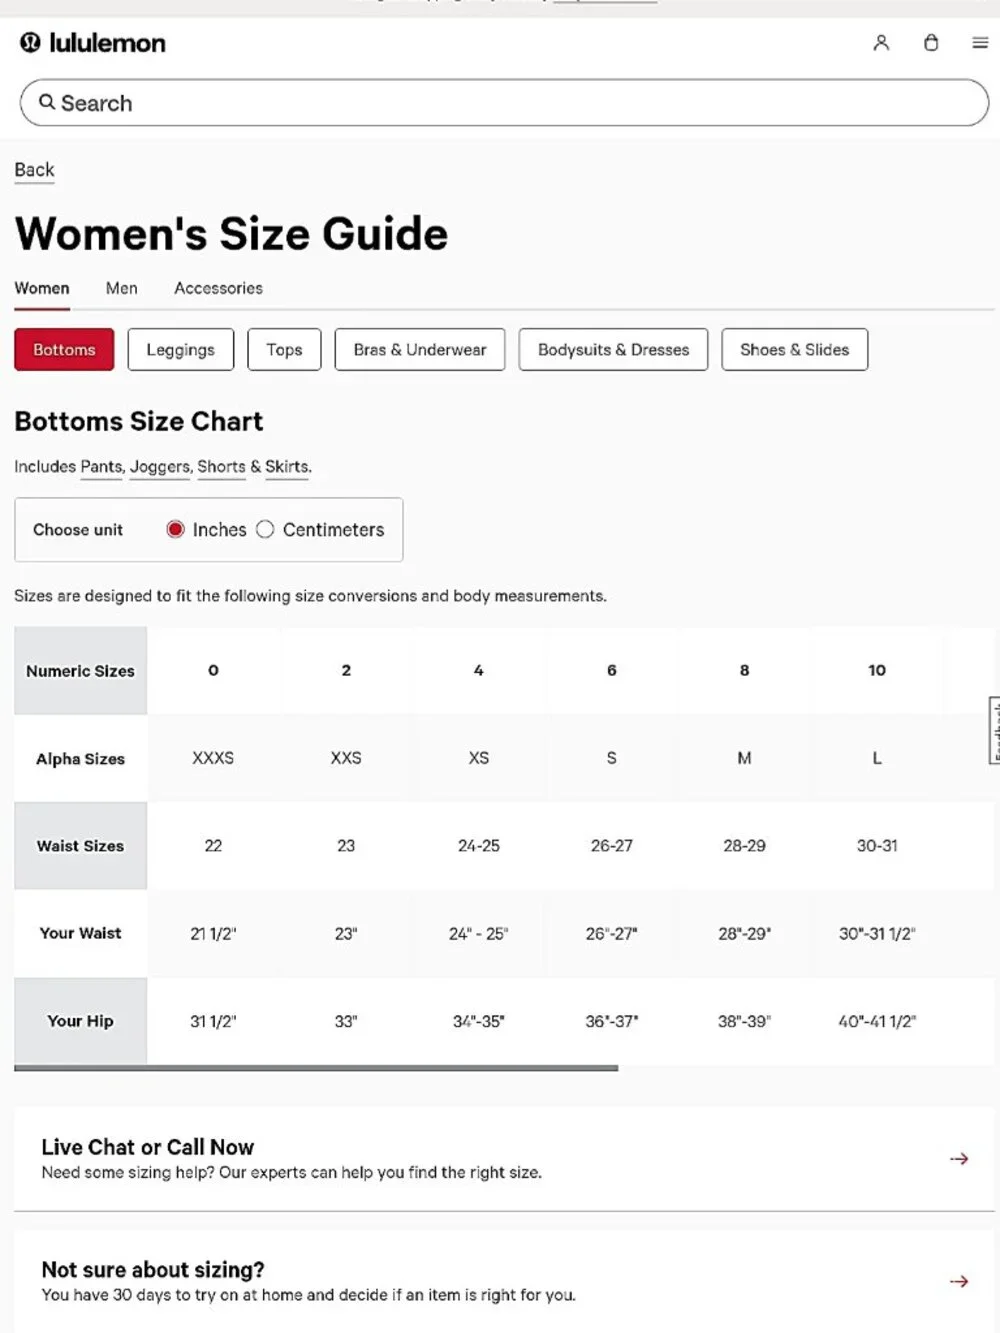Go back using the Back link

click(x=34, y=170)
